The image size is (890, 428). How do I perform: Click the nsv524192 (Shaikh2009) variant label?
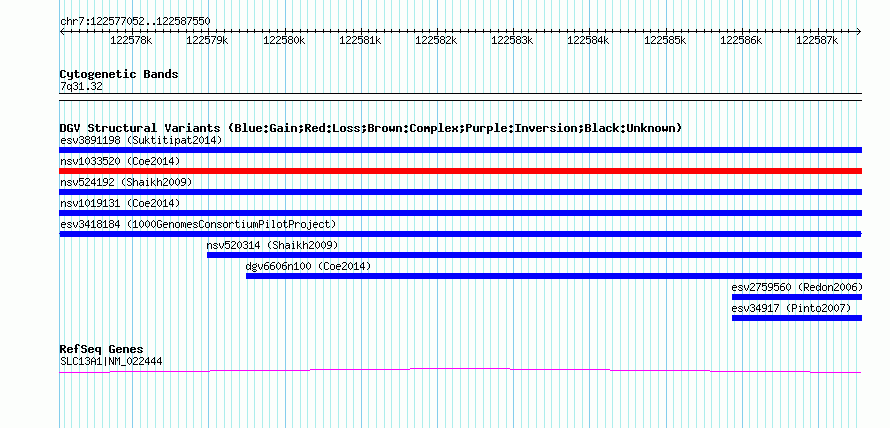coord(126,182)
